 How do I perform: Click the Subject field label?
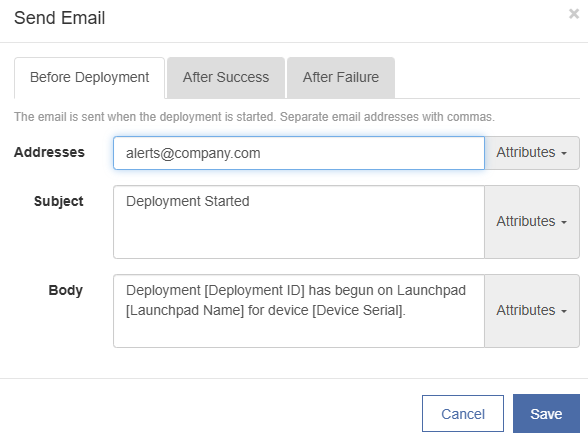point(58,201)
